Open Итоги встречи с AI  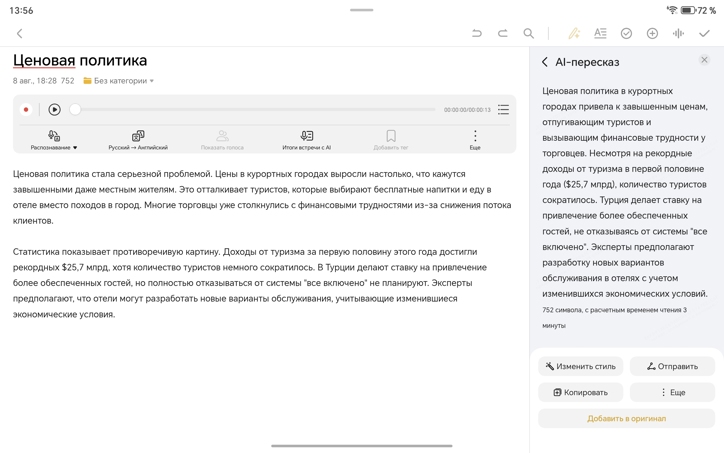point(307,140)
